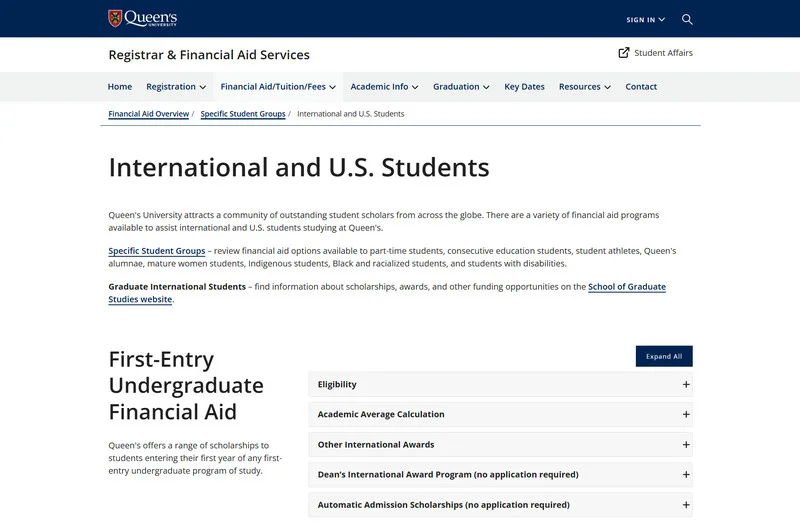Expand Dean's International Award Program section
Image resolution: width=800 pixels, height=530 pixels.
(x=500, y=474)
